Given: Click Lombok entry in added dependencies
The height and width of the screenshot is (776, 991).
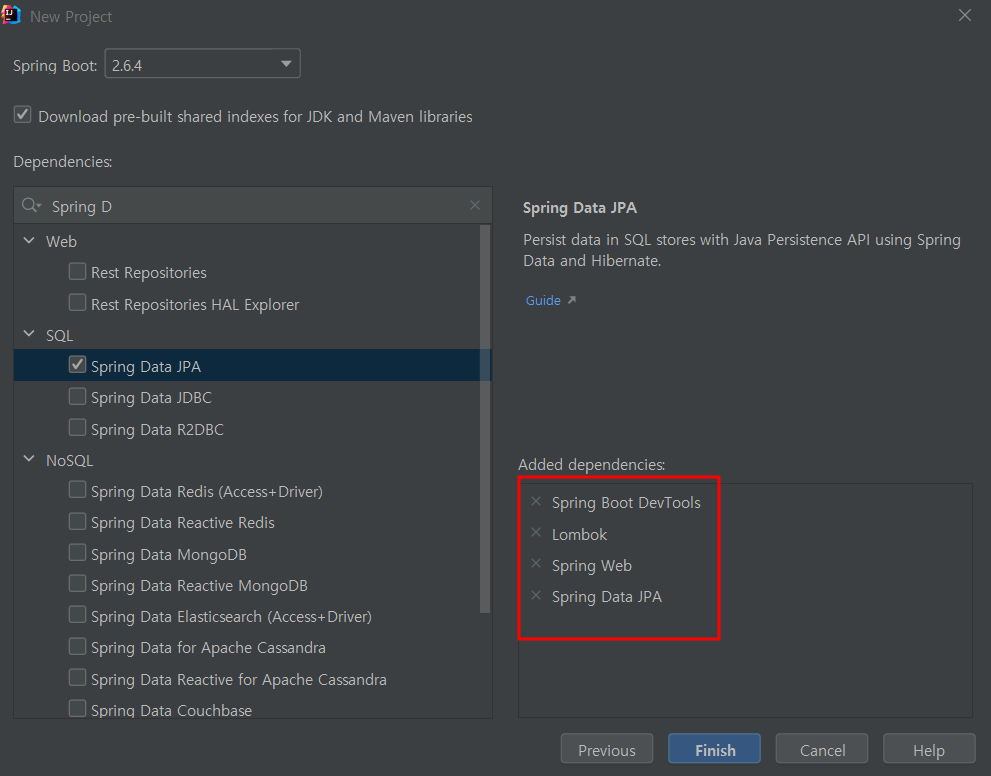Looking at the screenshot, I should 580,534.
